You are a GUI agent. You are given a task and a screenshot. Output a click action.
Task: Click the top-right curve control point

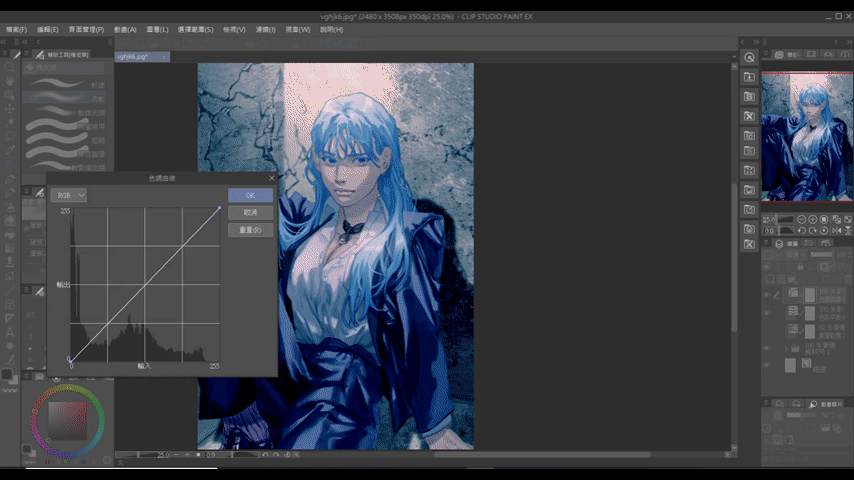point(219,208)
